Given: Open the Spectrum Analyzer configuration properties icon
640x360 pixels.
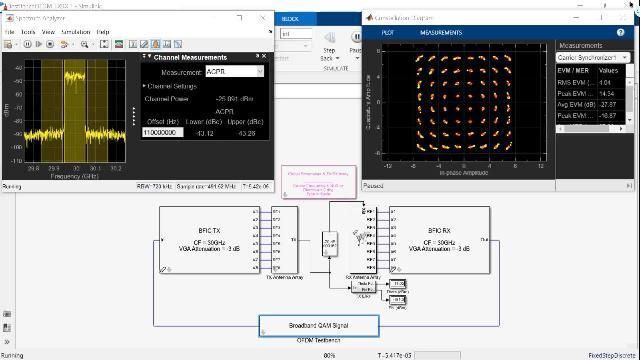Looking at the screenshot, I should coord(8,44).
